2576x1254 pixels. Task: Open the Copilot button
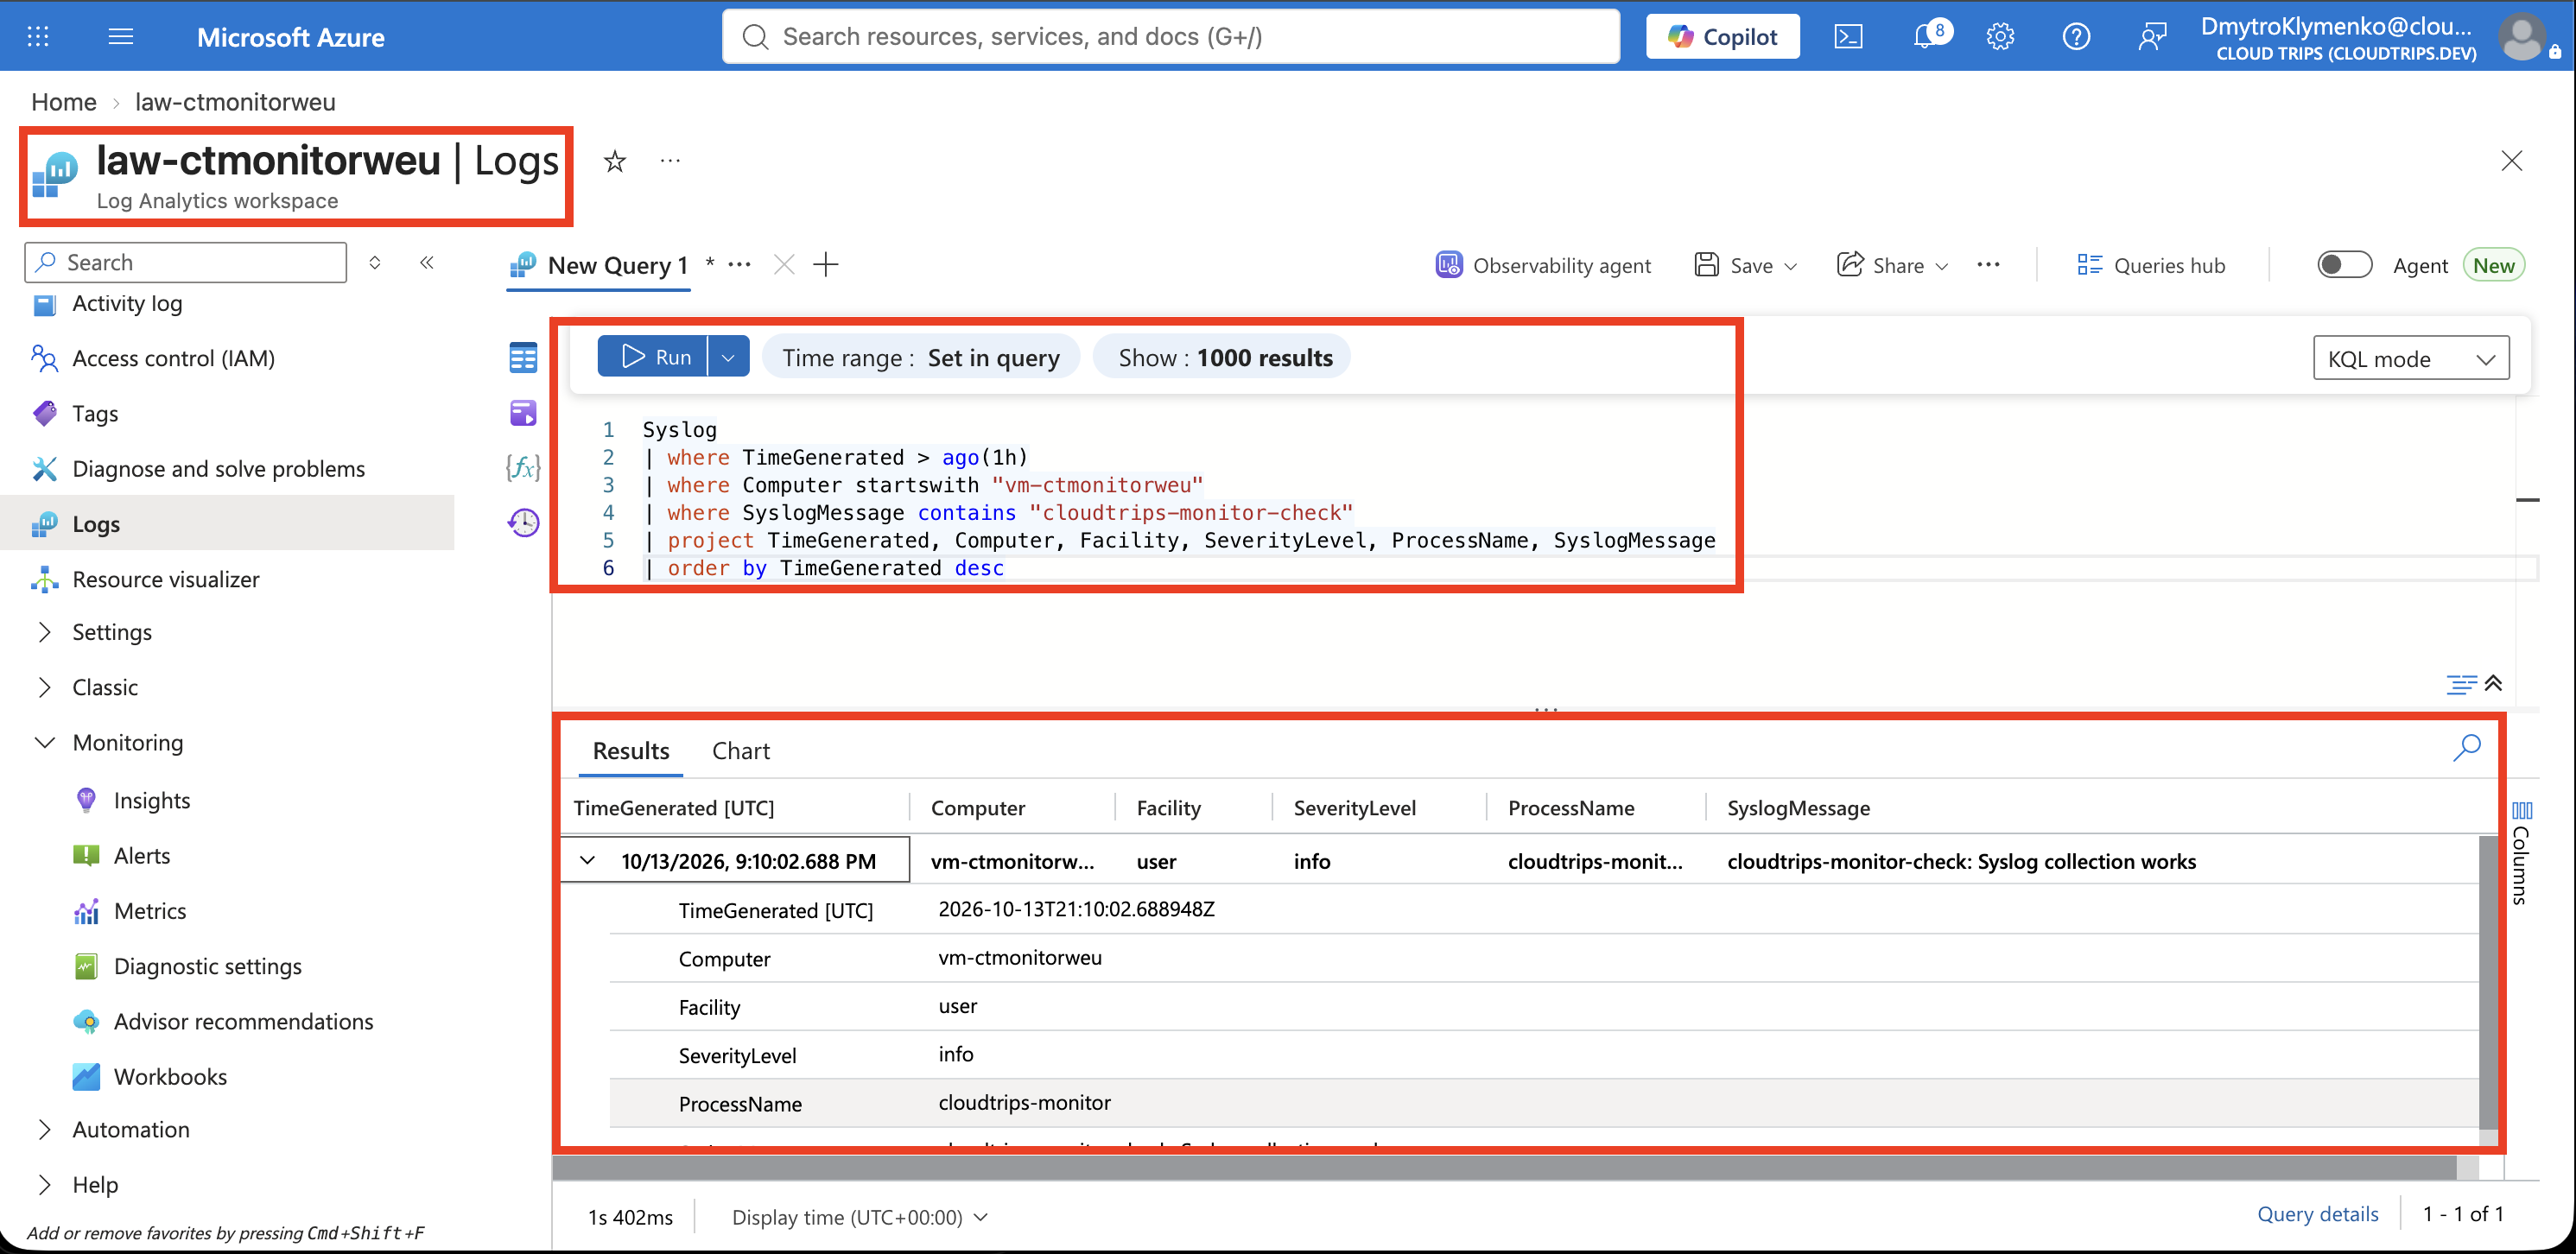pyautogui.click(x=1723, y=37)
